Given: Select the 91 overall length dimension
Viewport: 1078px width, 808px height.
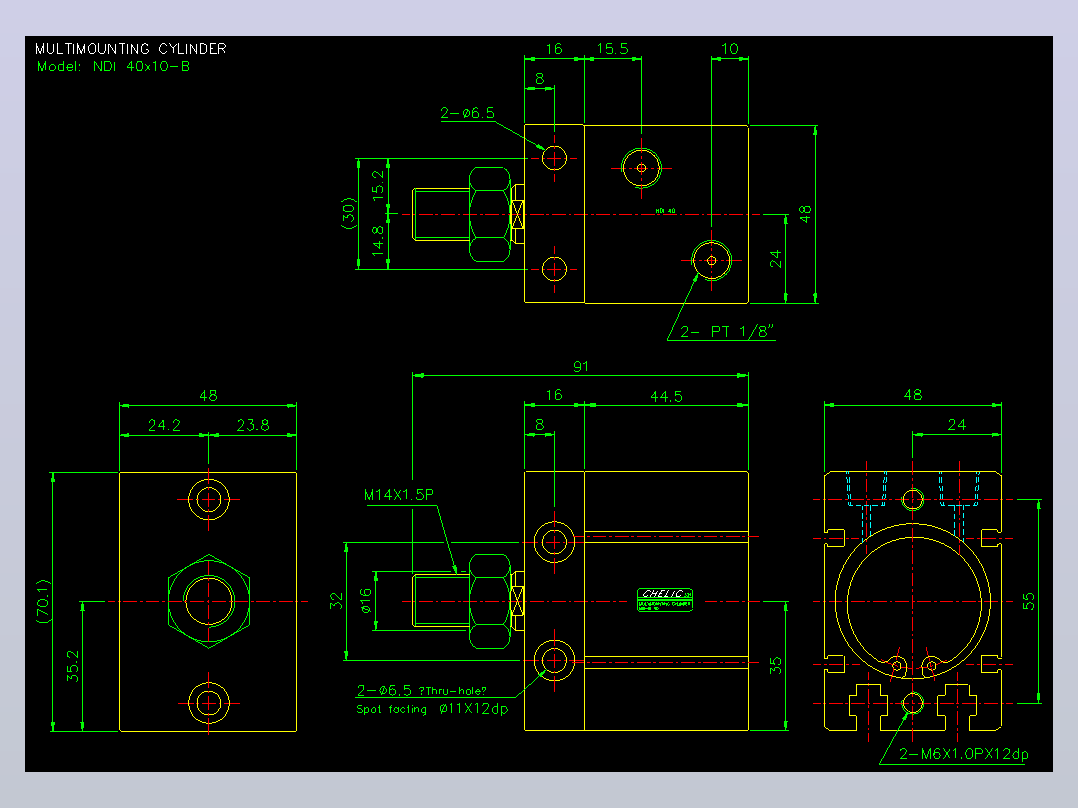Looking at the screenshot, I should click(581, 367).
